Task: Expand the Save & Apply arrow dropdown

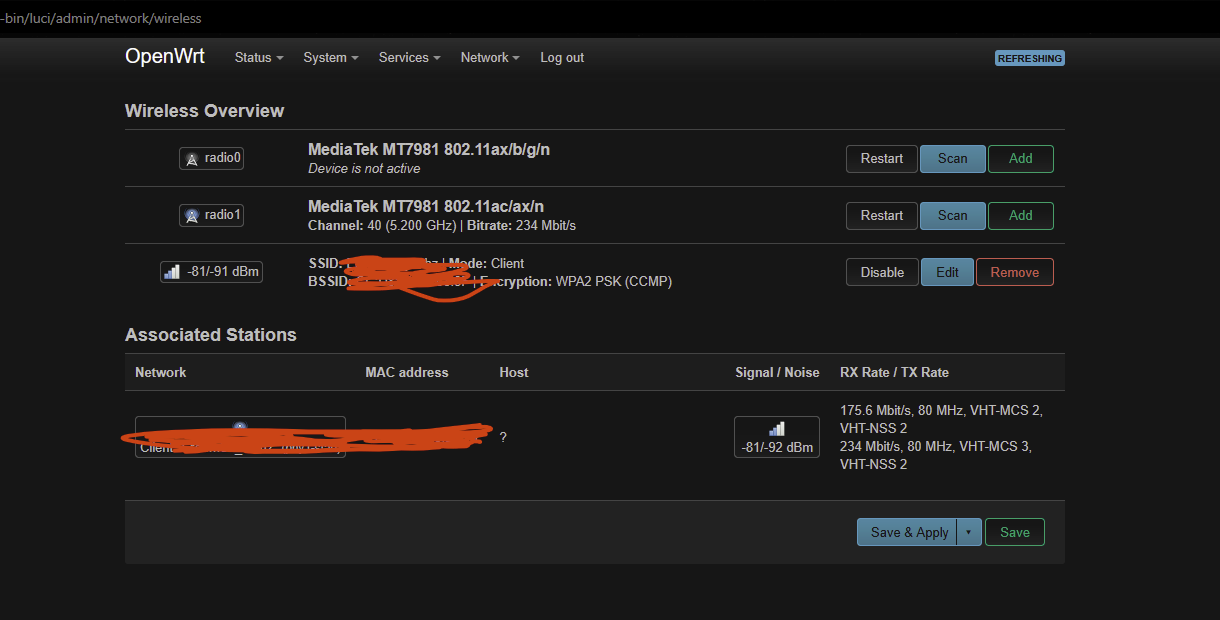Action: tap(968, 532)
